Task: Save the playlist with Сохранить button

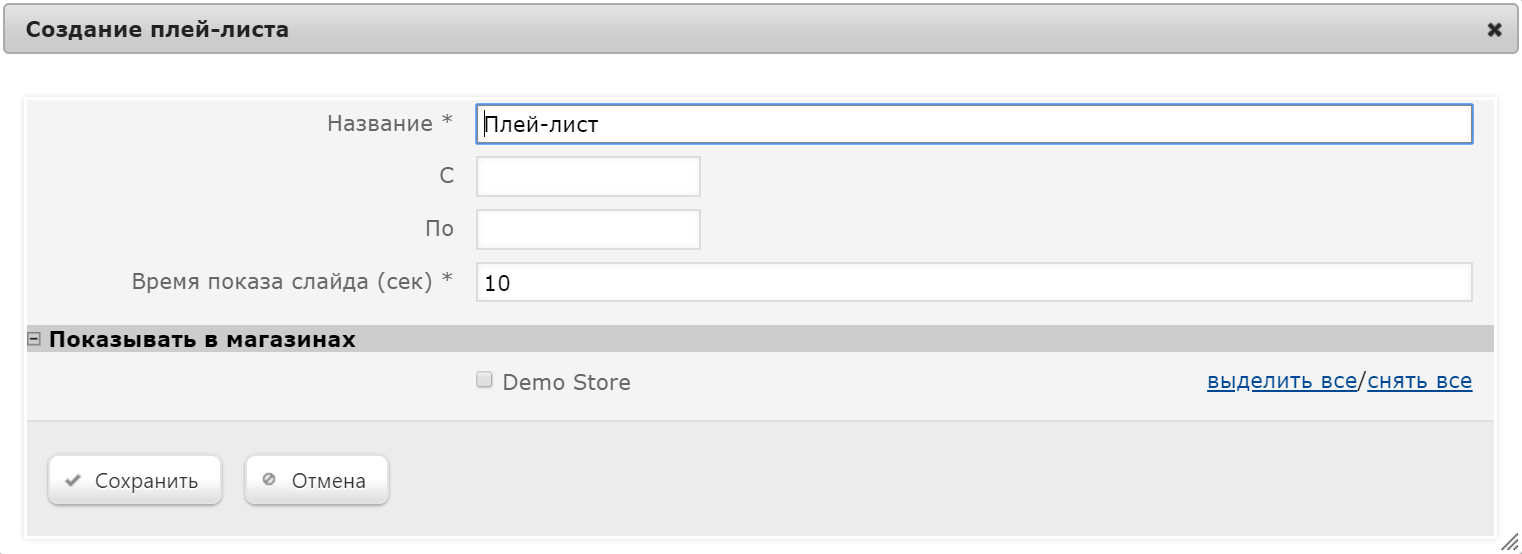Action: tap(134, 480)
